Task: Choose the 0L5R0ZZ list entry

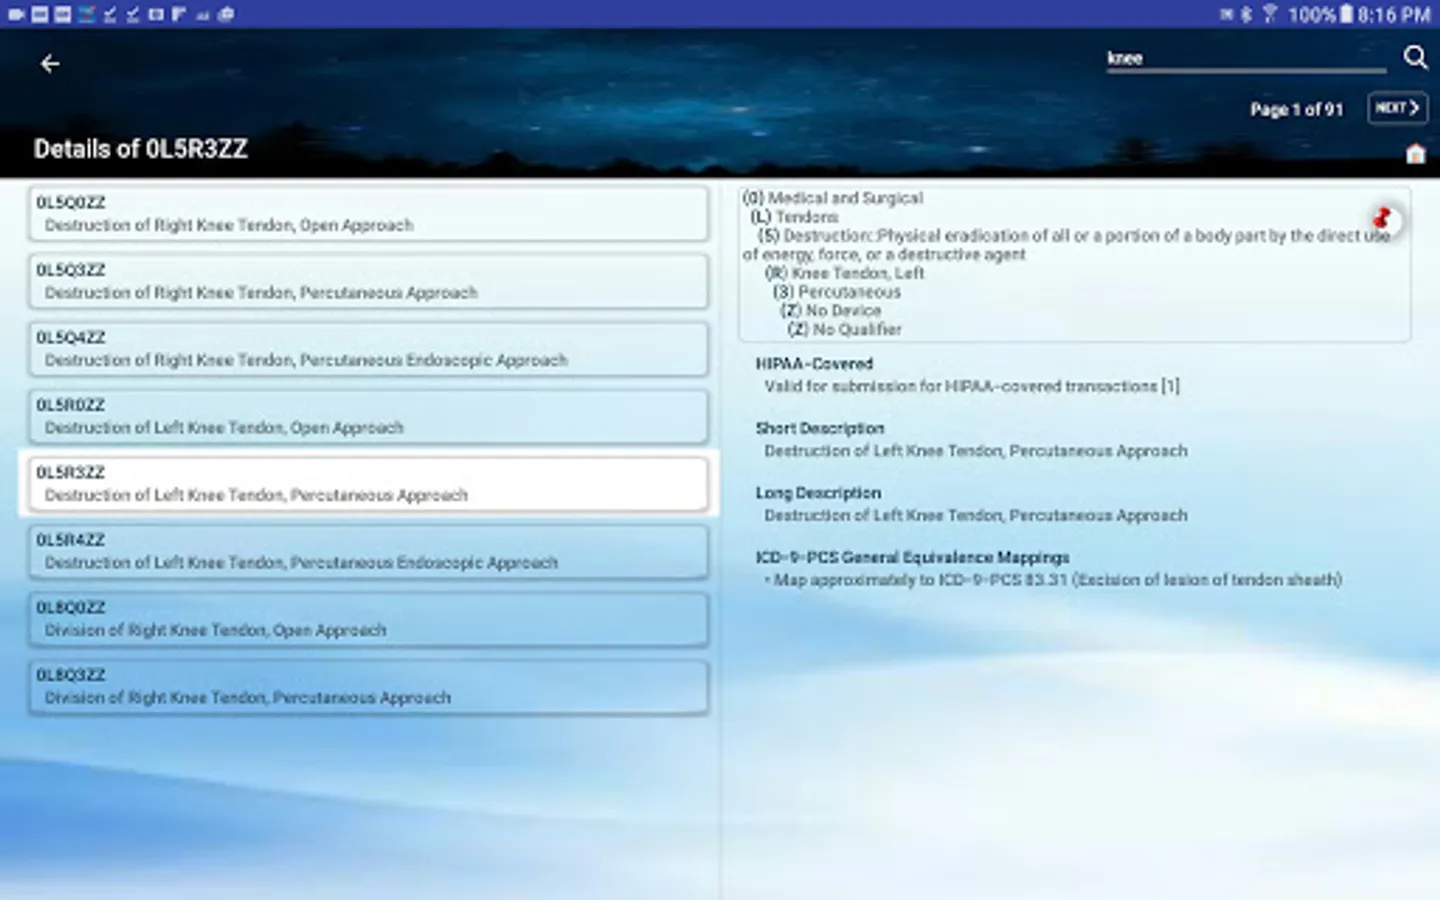Action: point(368,417)
